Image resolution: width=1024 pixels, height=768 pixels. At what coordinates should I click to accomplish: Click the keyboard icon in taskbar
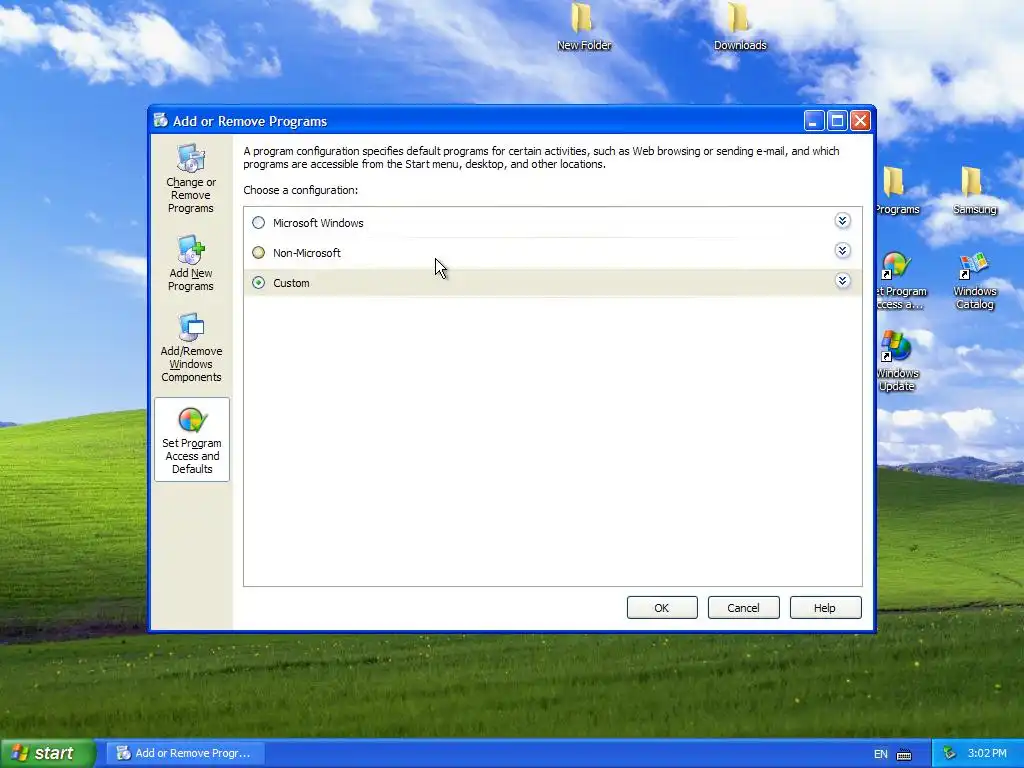[x=904, y=754]
